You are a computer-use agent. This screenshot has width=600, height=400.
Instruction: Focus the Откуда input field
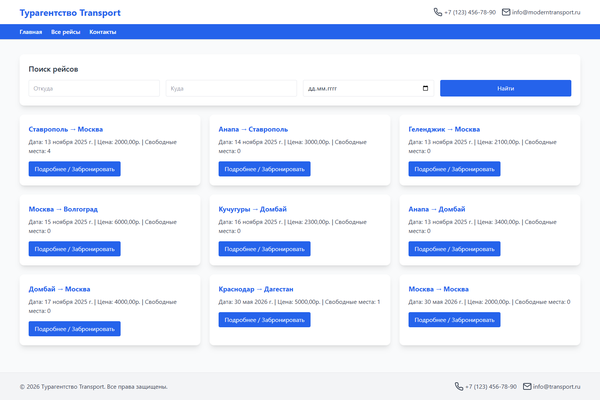(94, 88)
